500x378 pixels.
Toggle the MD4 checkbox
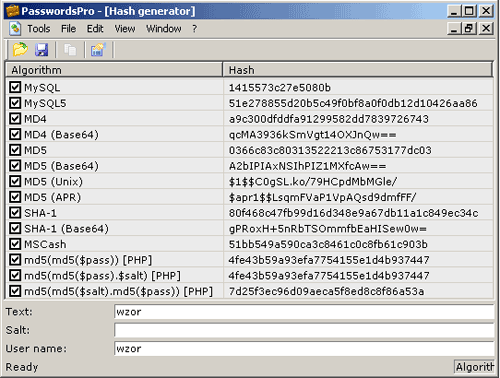(x=15, y=119)
